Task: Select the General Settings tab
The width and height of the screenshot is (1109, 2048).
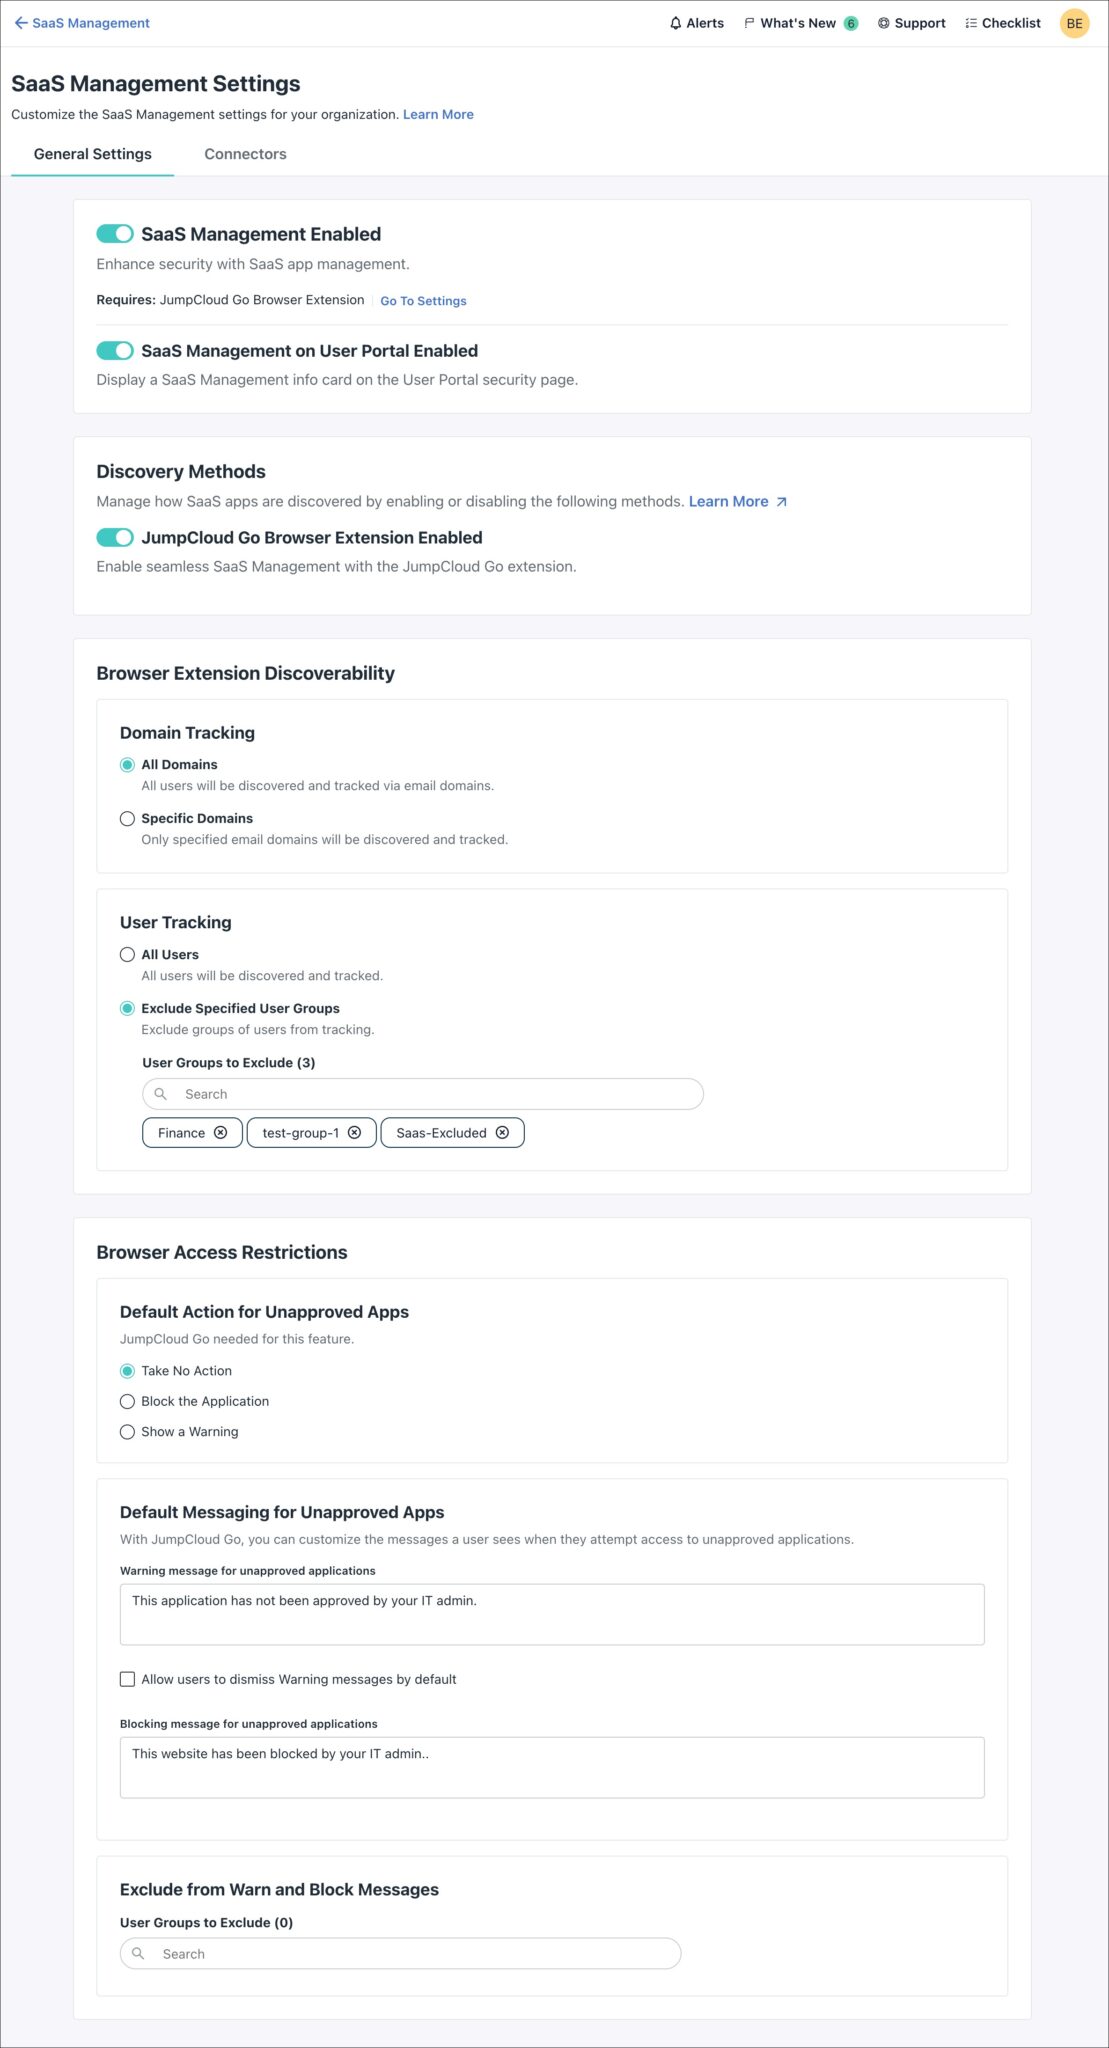Action: [x=92, y=153]
